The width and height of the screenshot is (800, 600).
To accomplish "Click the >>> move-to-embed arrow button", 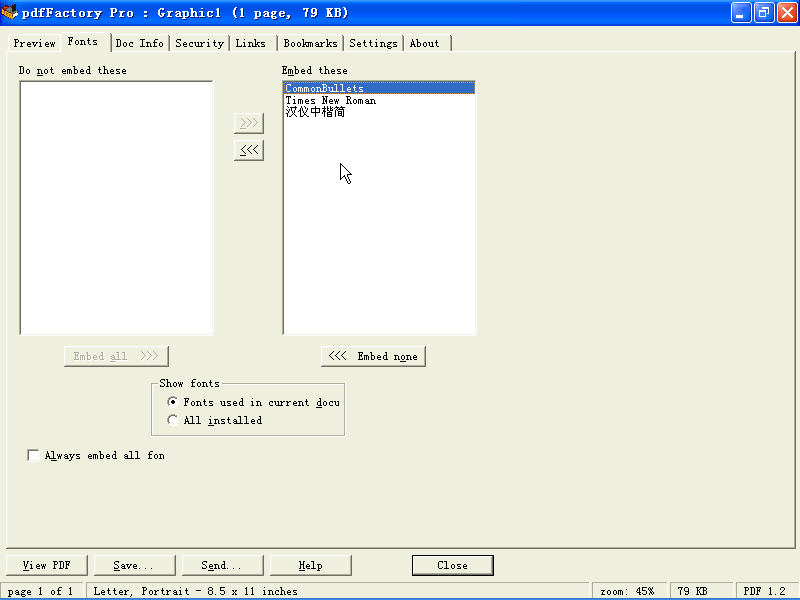I will point(249,123).
